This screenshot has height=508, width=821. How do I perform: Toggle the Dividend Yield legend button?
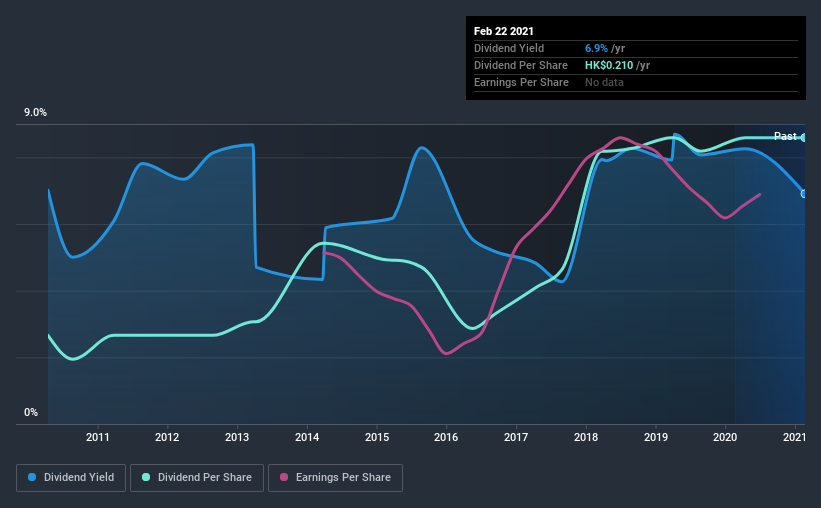coord(71,478)
